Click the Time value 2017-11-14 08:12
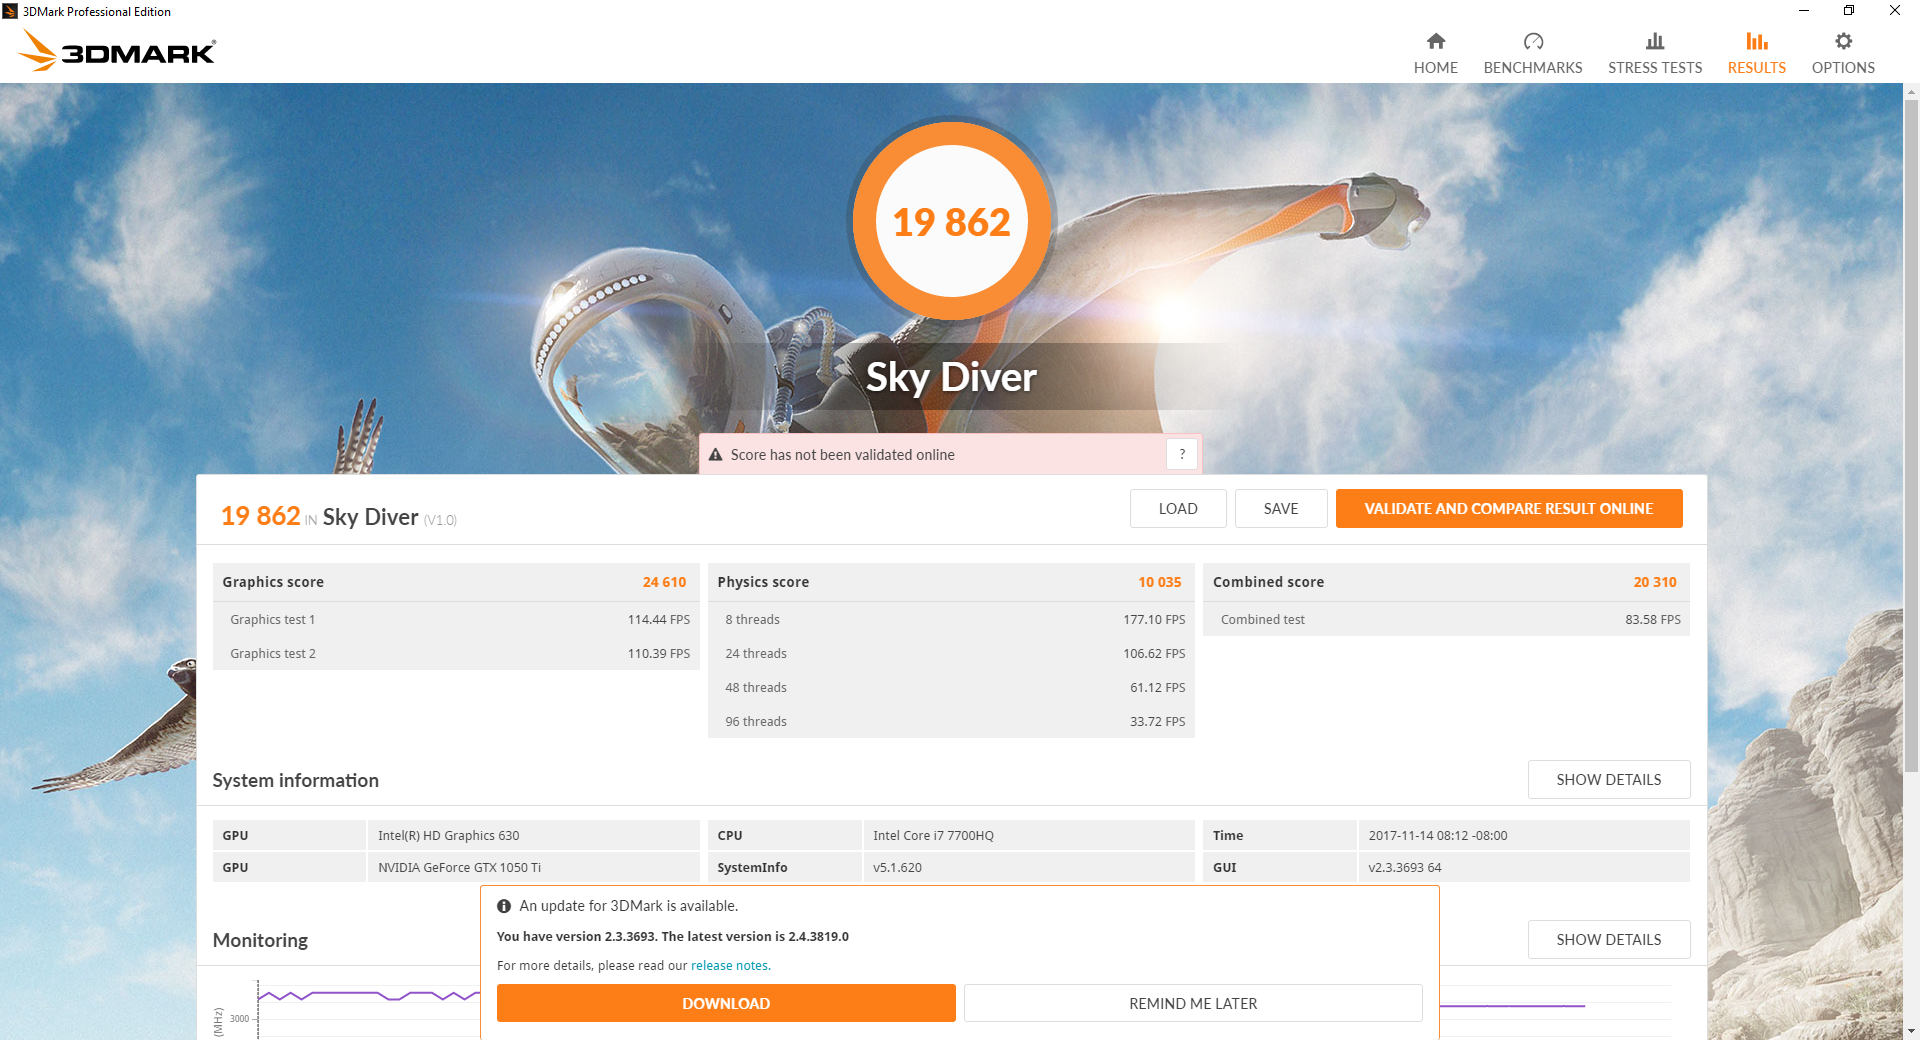The height and width of the screenshot is (1040, 1920). click(1438, 836)
